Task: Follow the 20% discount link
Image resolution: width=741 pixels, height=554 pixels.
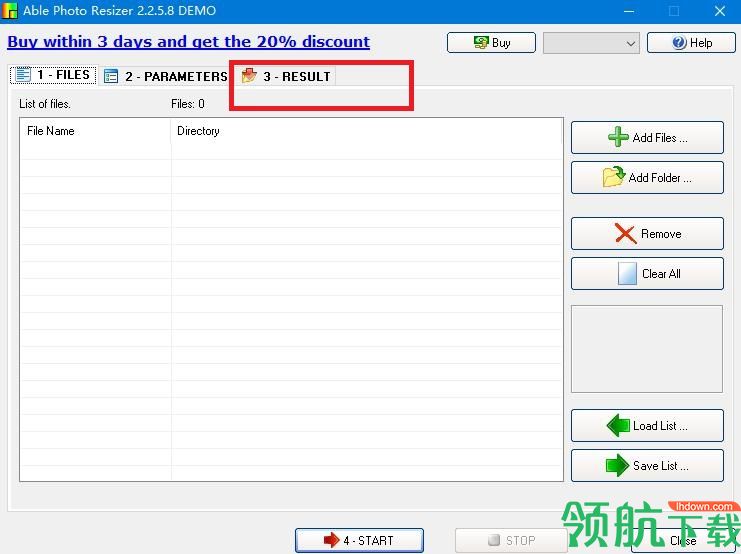Action: point(188,42)
